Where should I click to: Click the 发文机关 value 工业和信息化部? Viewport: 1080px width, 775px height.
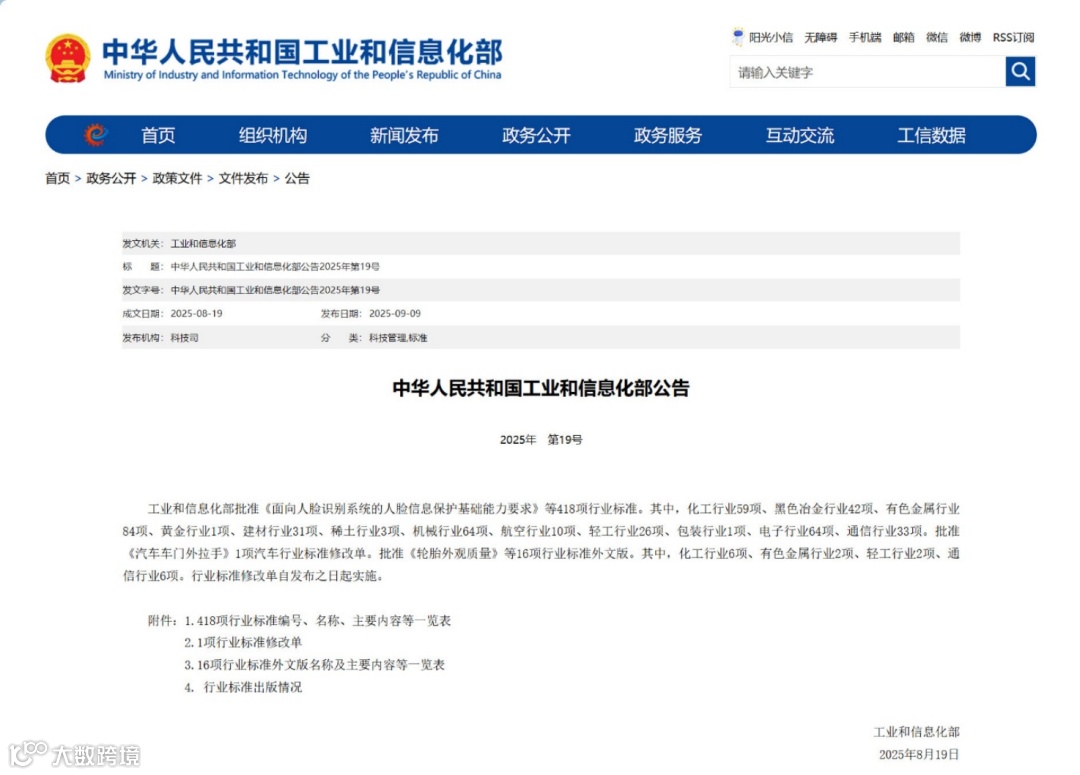point(203,244)
